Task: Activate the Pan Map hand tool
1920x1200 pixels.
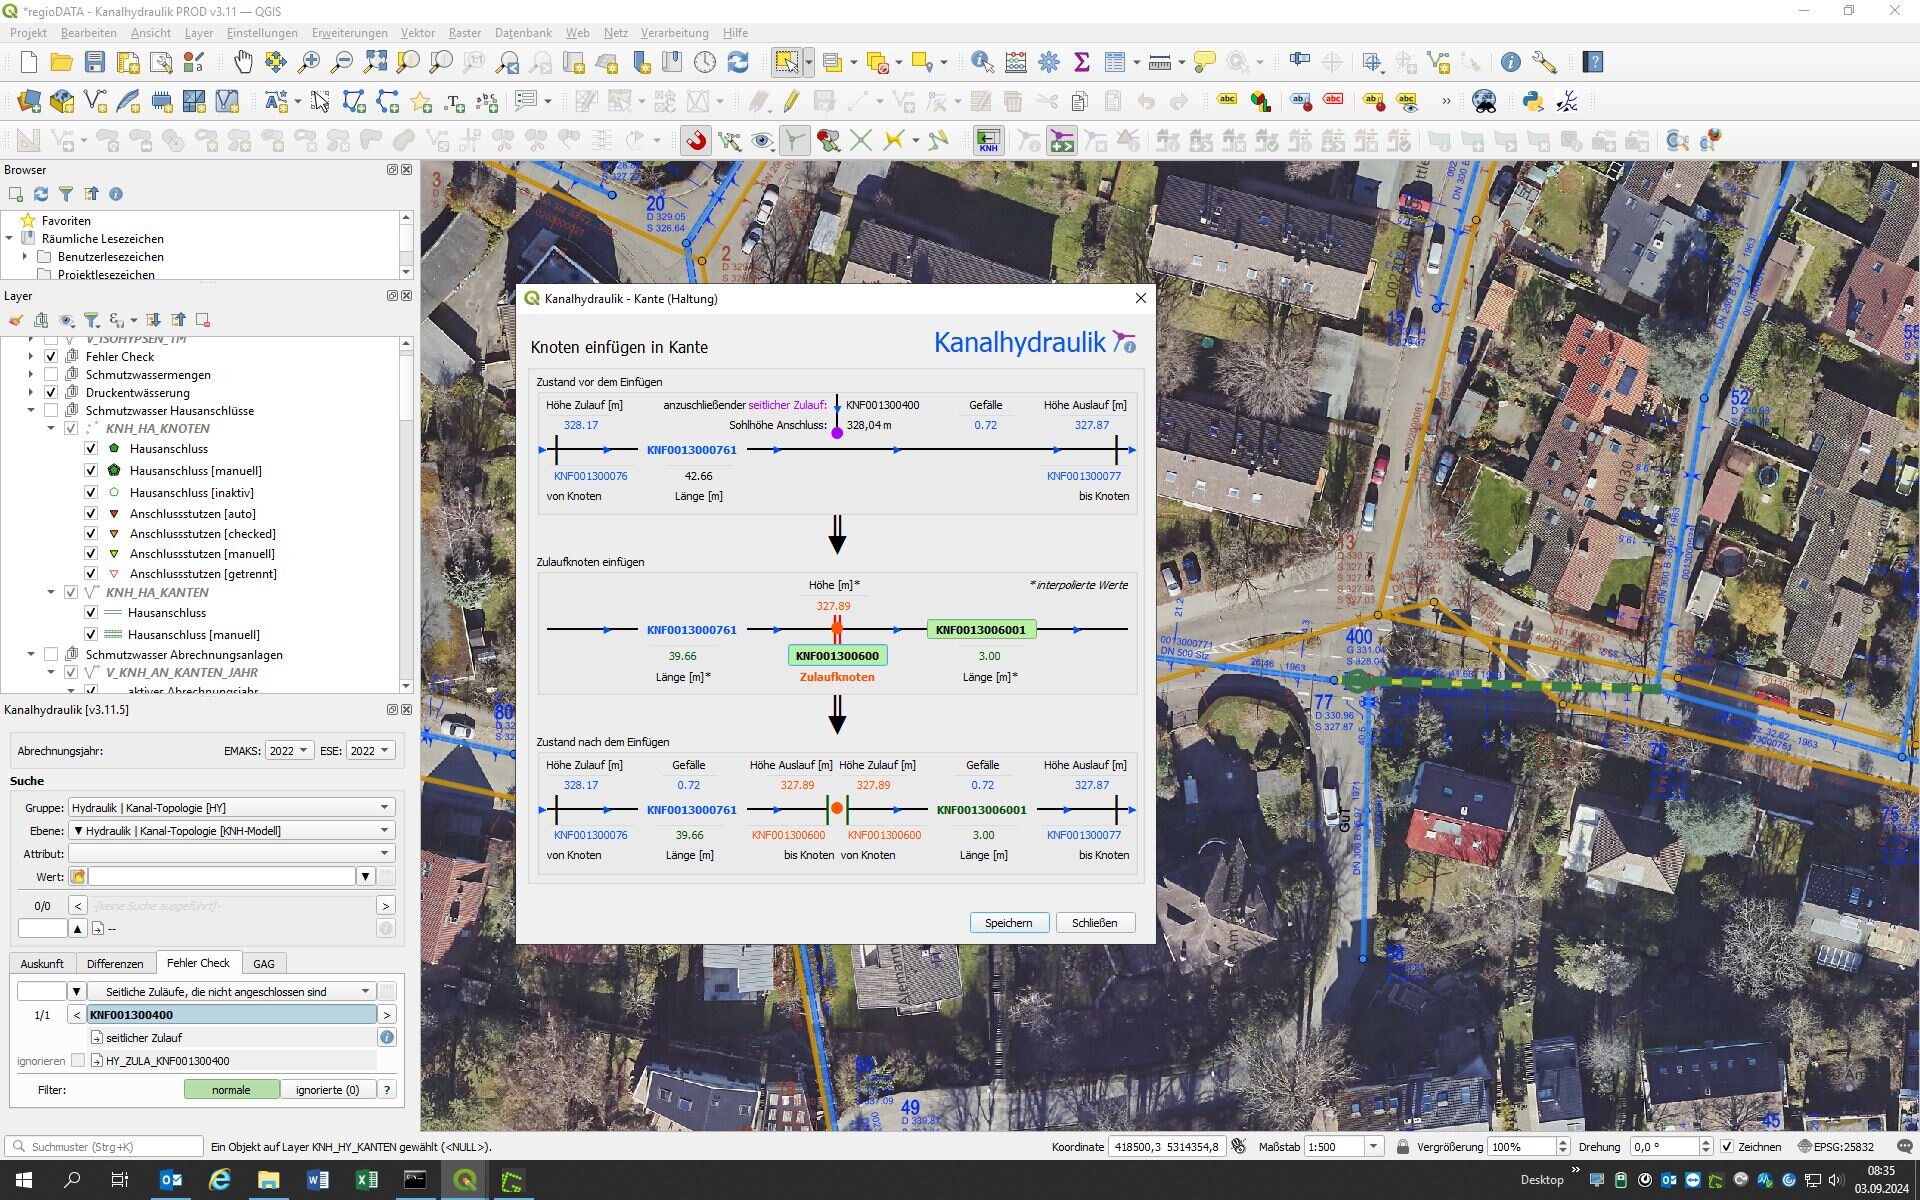Action: (x=243, y=62)
